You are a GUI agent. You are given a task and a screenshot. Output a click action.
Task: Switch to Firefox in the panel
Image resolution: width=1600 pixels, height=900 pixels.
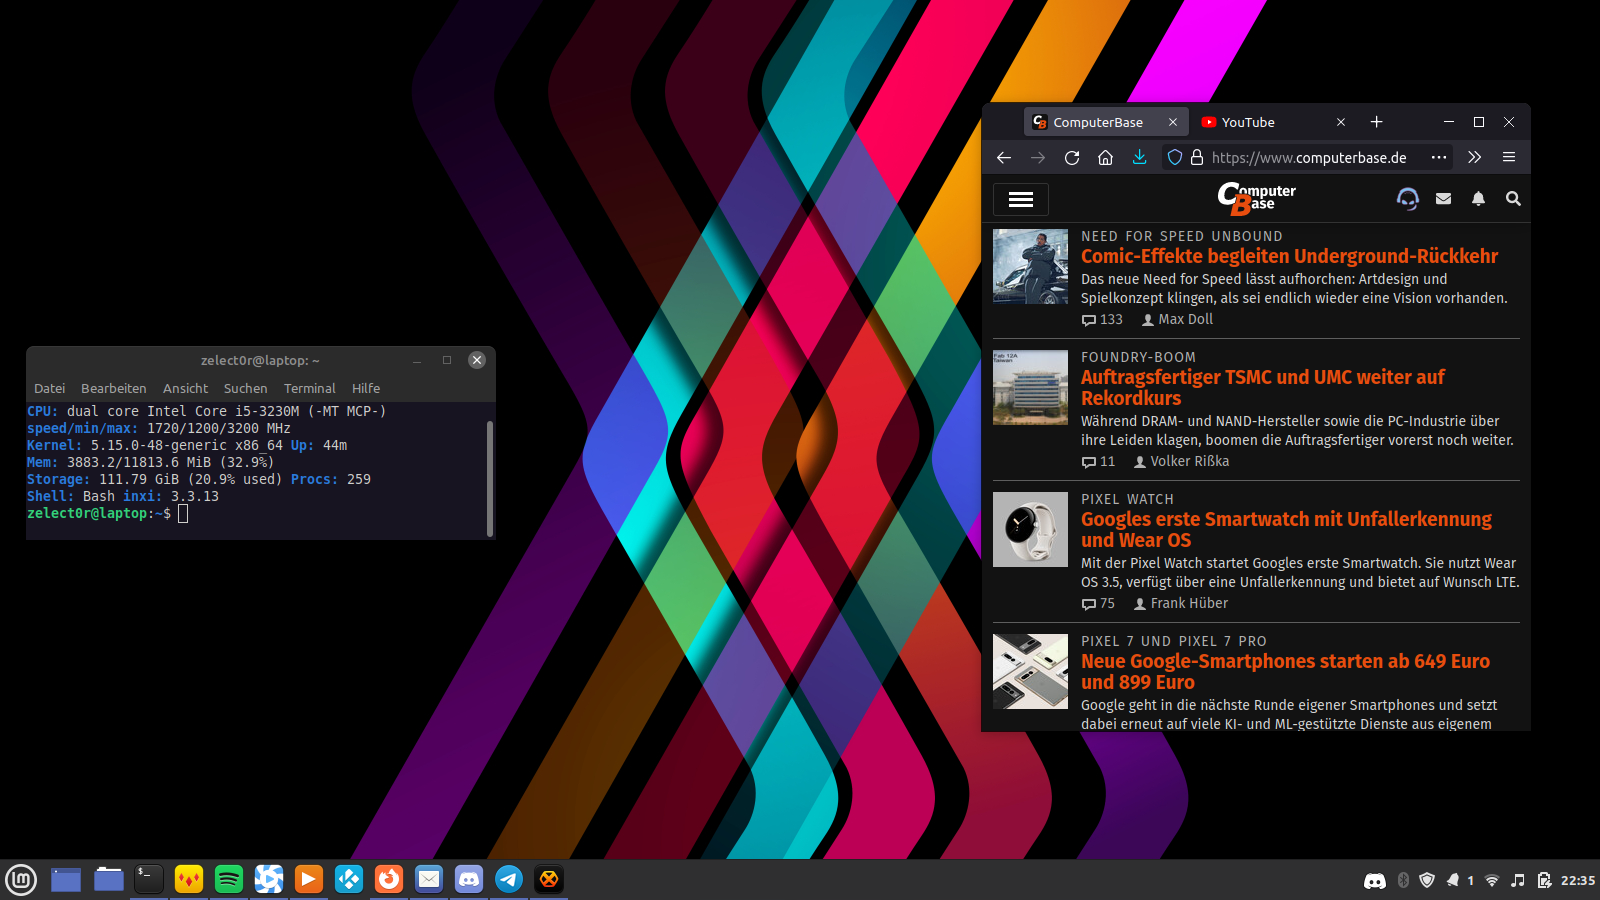389,880
